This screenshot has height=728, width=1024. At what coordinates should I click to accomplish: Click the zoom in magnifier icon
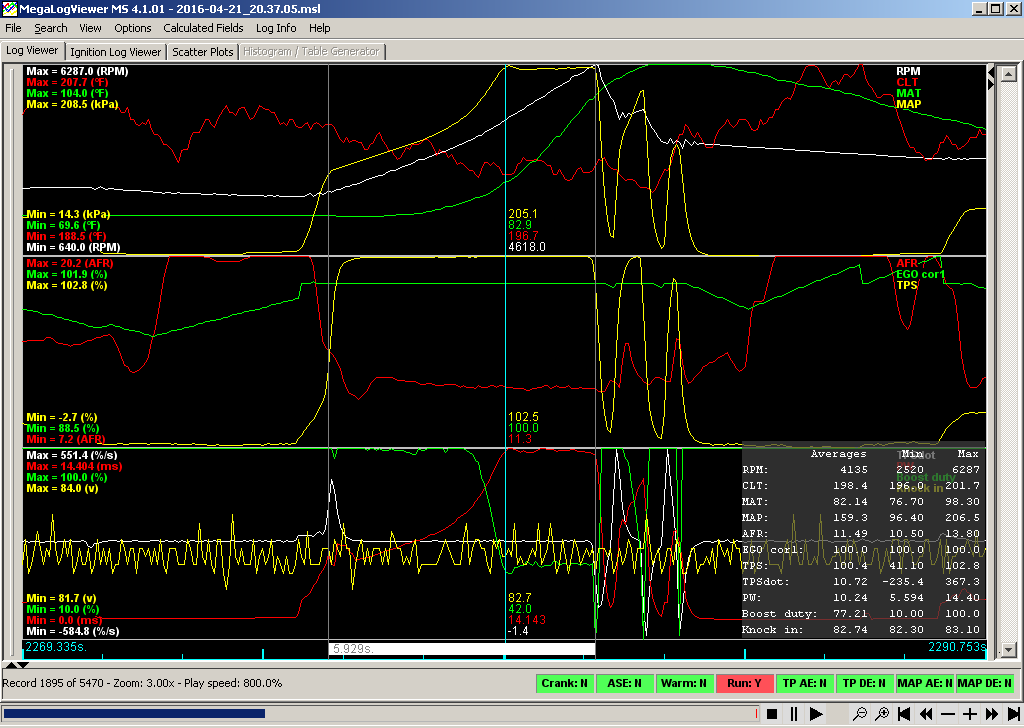click(x=882, y=714)
